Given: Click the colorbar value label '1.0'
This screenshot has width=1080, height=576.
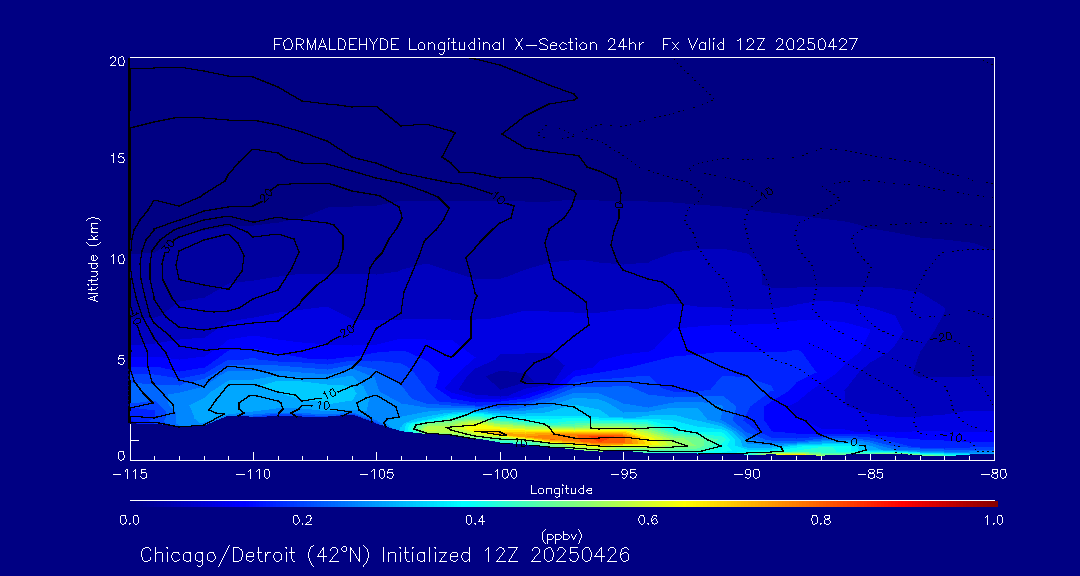Looking at the screenshot, I should [x=994, y=520].
